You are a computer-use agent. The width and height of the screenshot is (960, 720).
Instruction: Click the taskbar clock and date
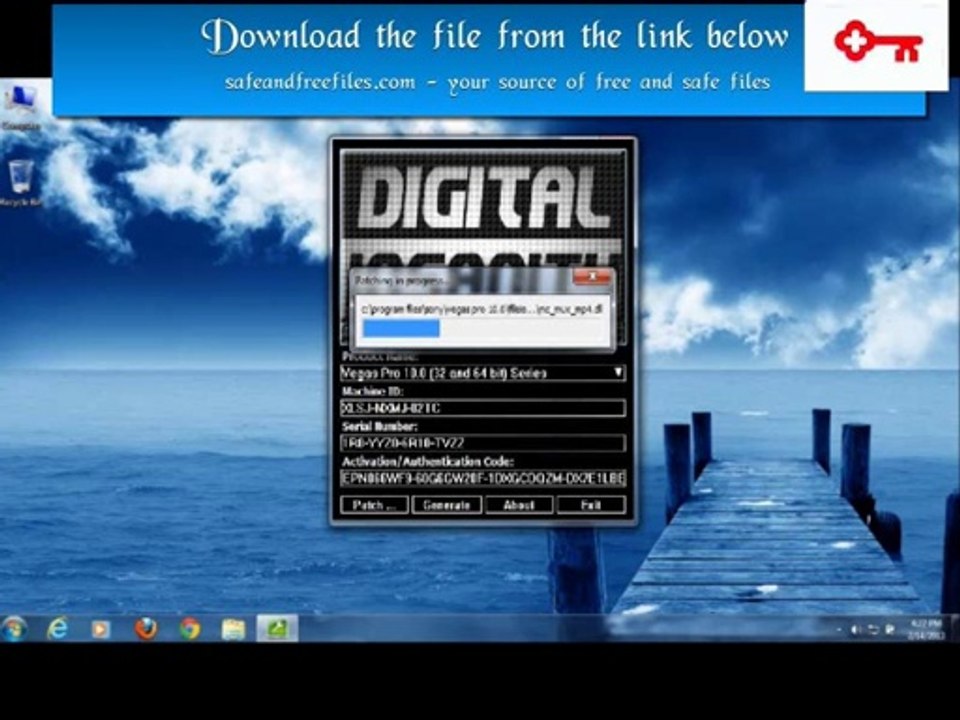(x=925, y=629)
